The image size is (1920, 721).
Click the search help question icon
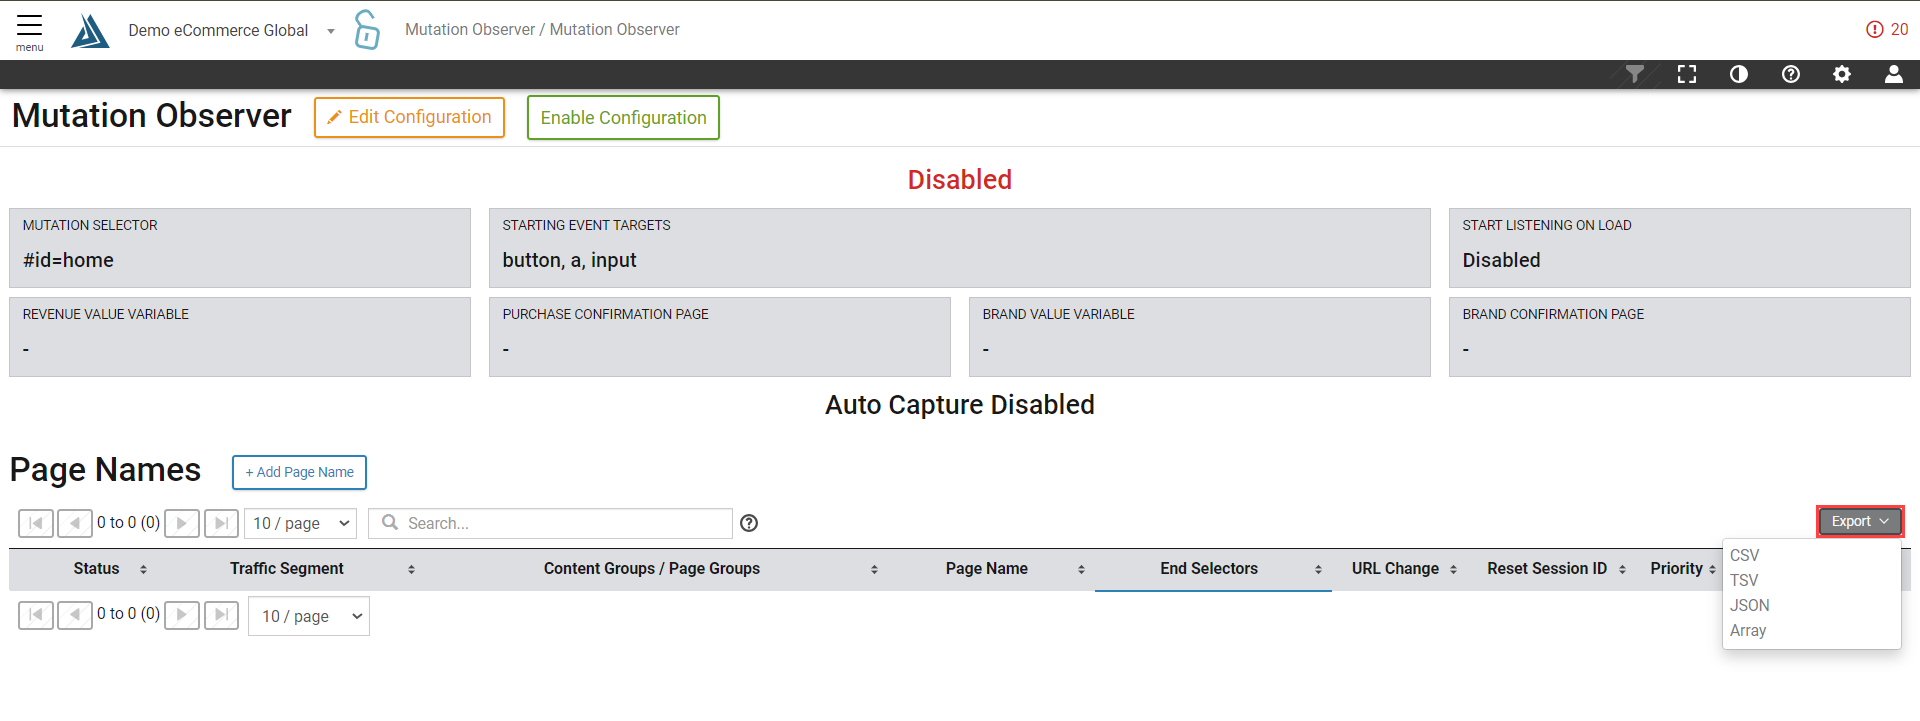point(749,523)
